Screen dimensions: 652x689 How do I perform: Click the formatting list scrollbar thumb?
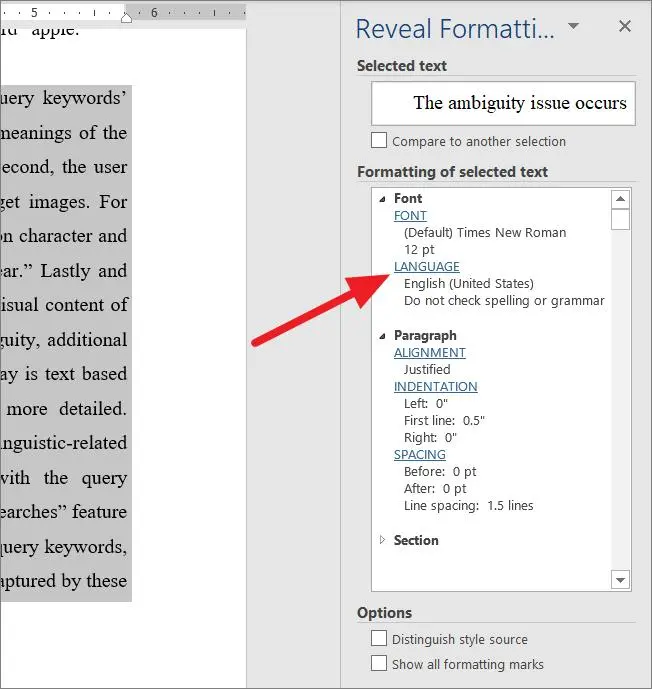click(620, 220)
